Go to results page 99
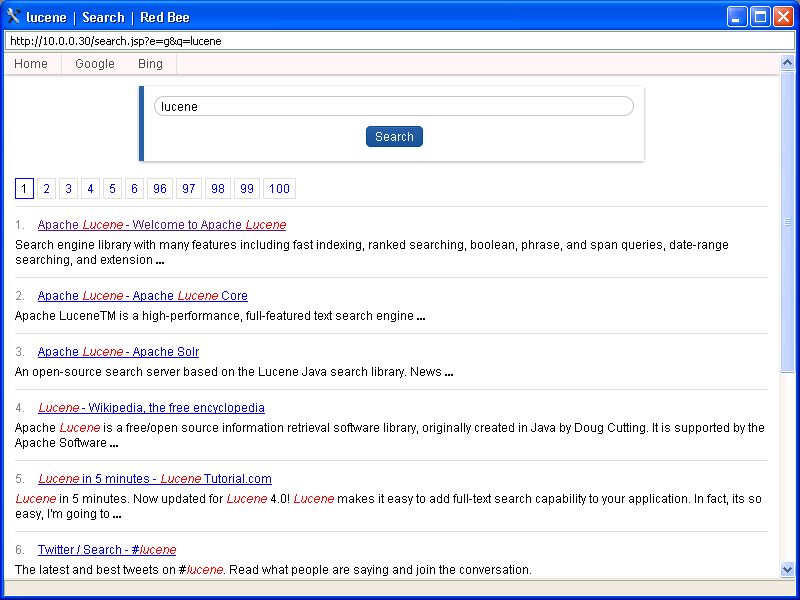 247,188
